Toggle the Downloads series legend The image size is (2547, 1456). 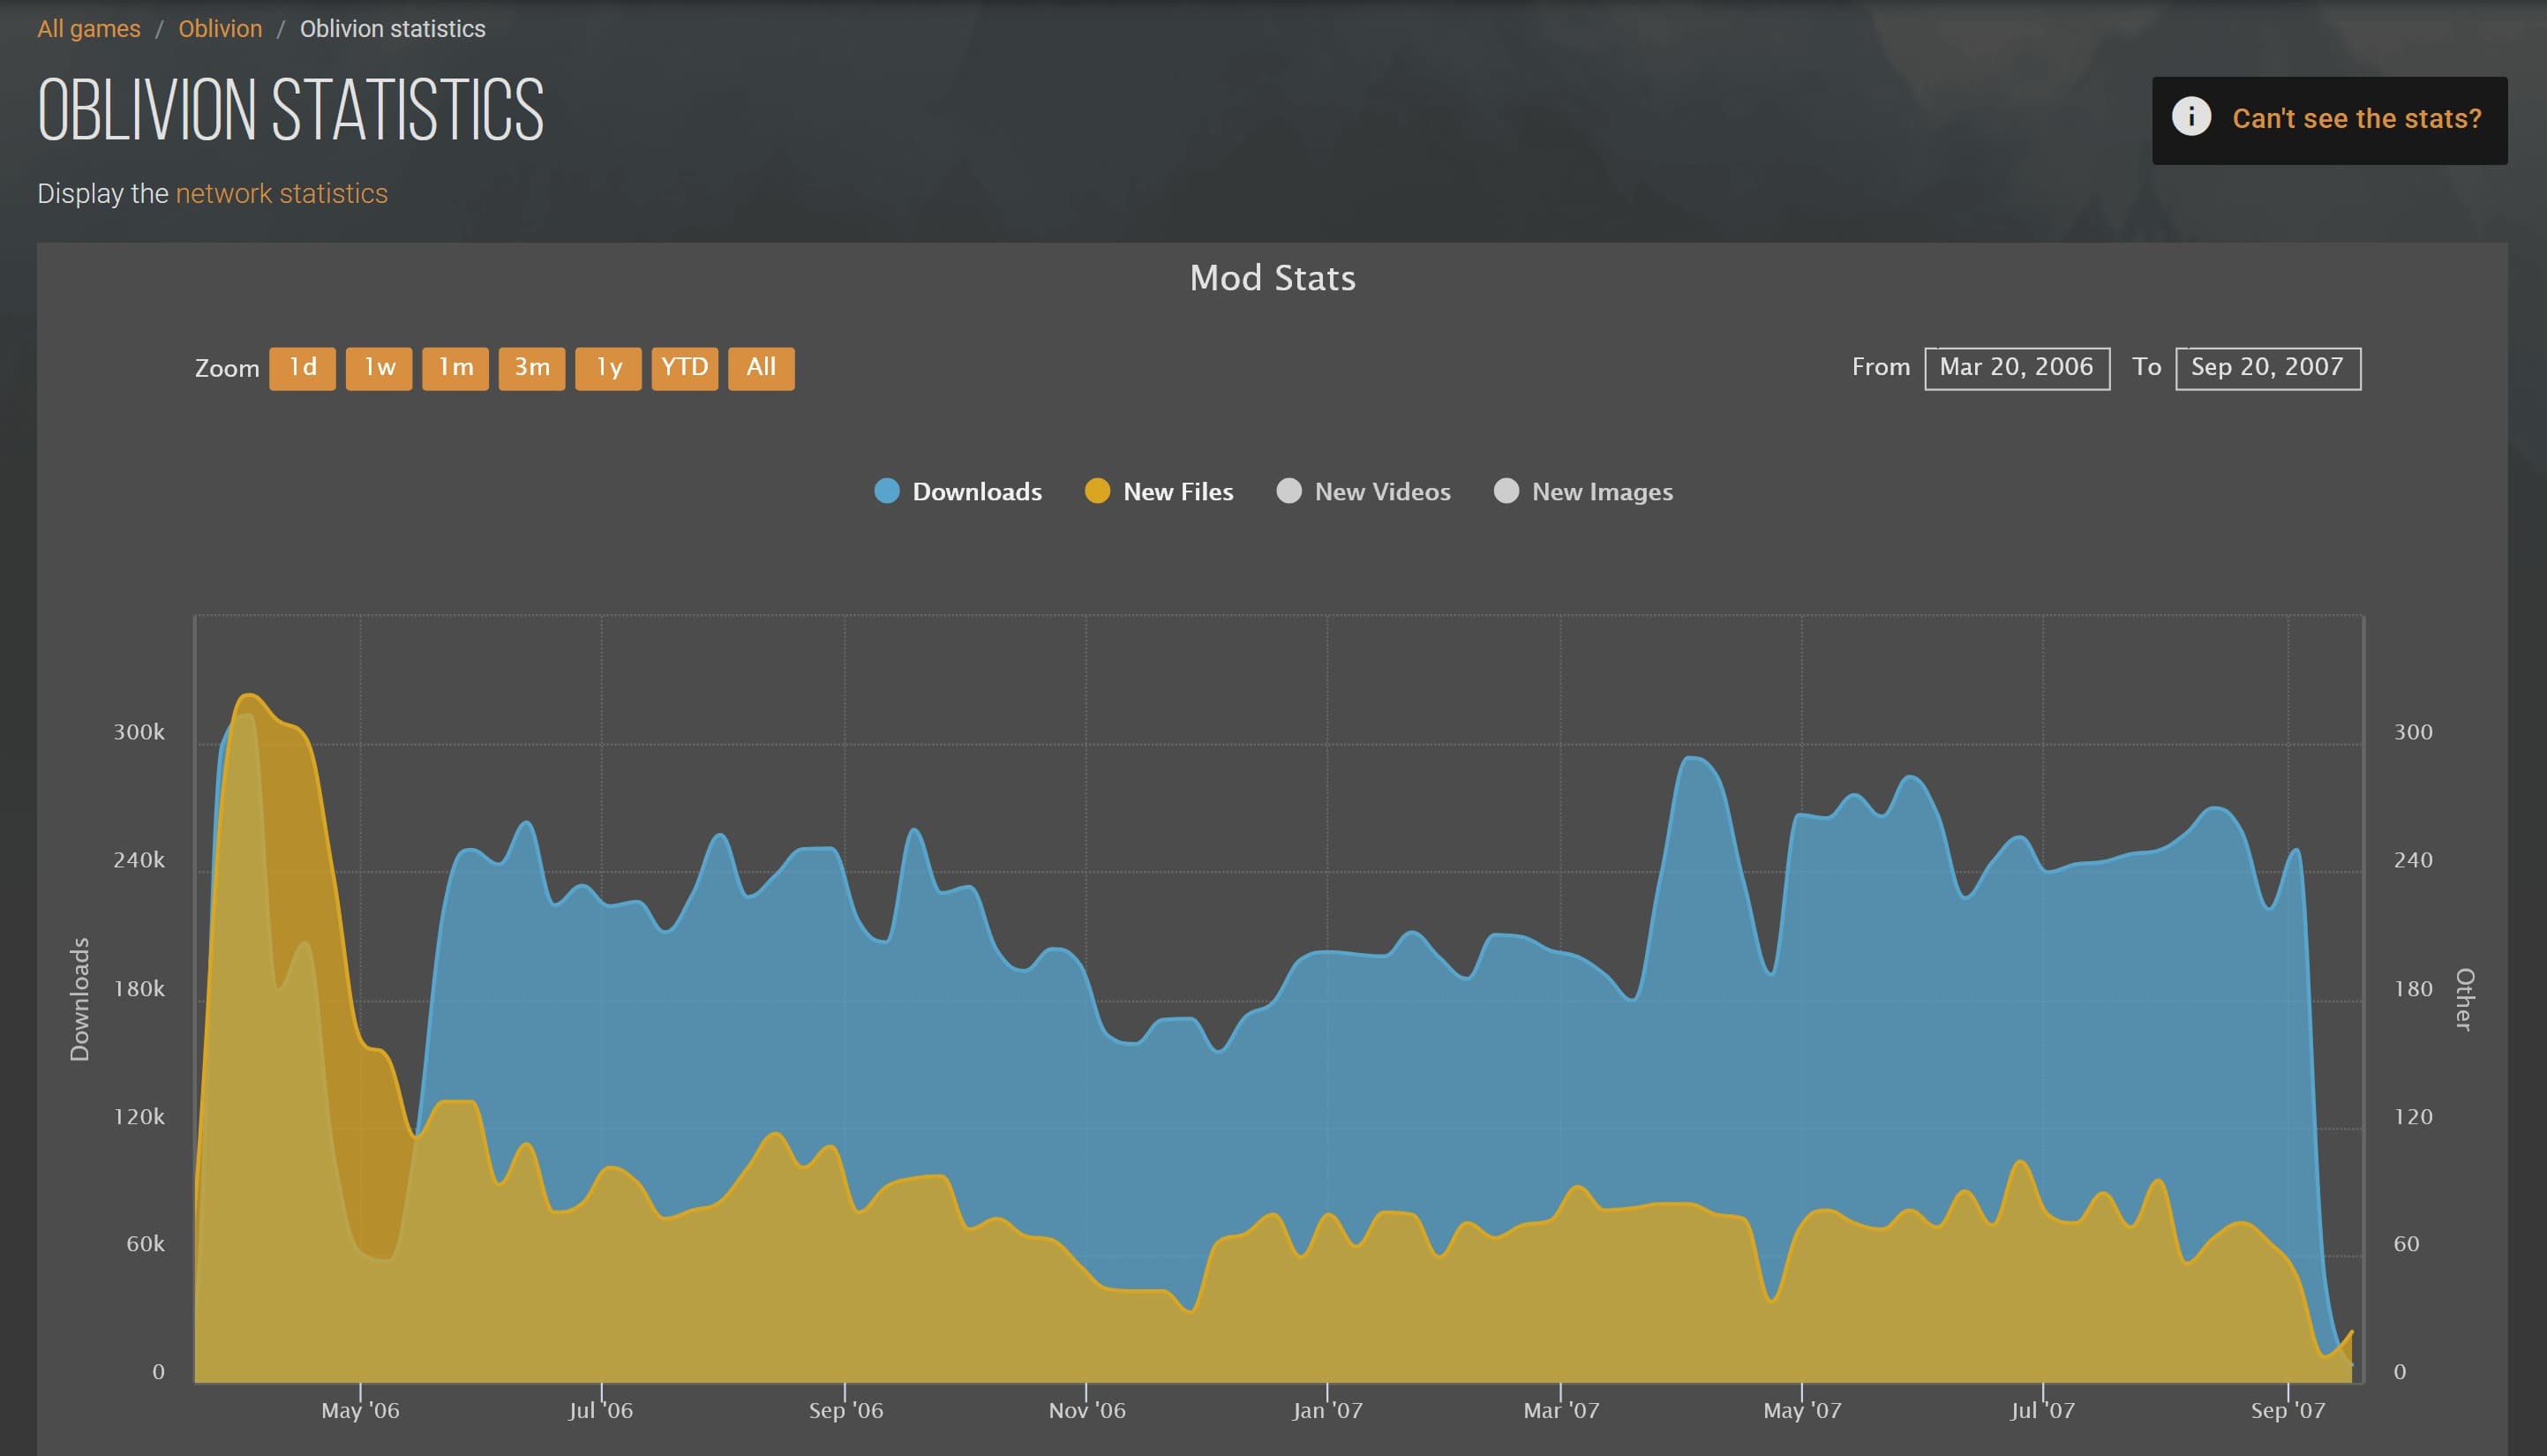click(x=976, y=492)
